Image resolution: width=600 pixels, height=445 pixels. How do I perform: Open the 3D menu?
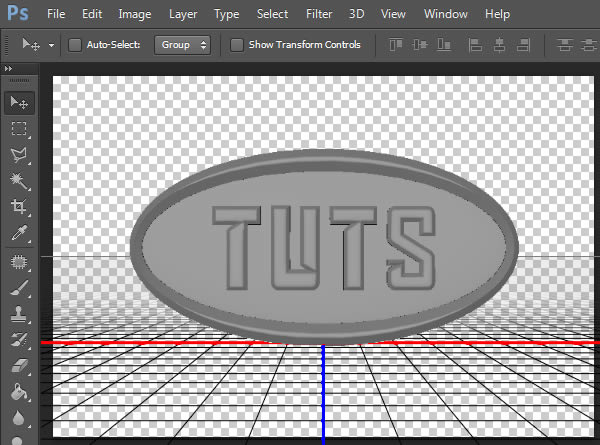(x=356, y=14)
